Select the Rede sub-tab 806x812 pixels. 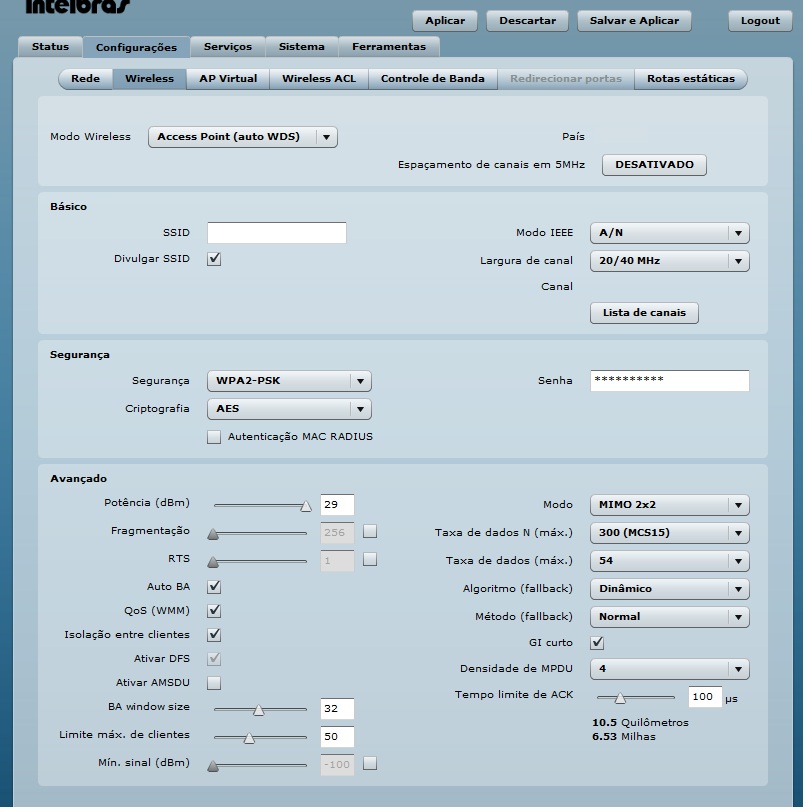(85, 79)
